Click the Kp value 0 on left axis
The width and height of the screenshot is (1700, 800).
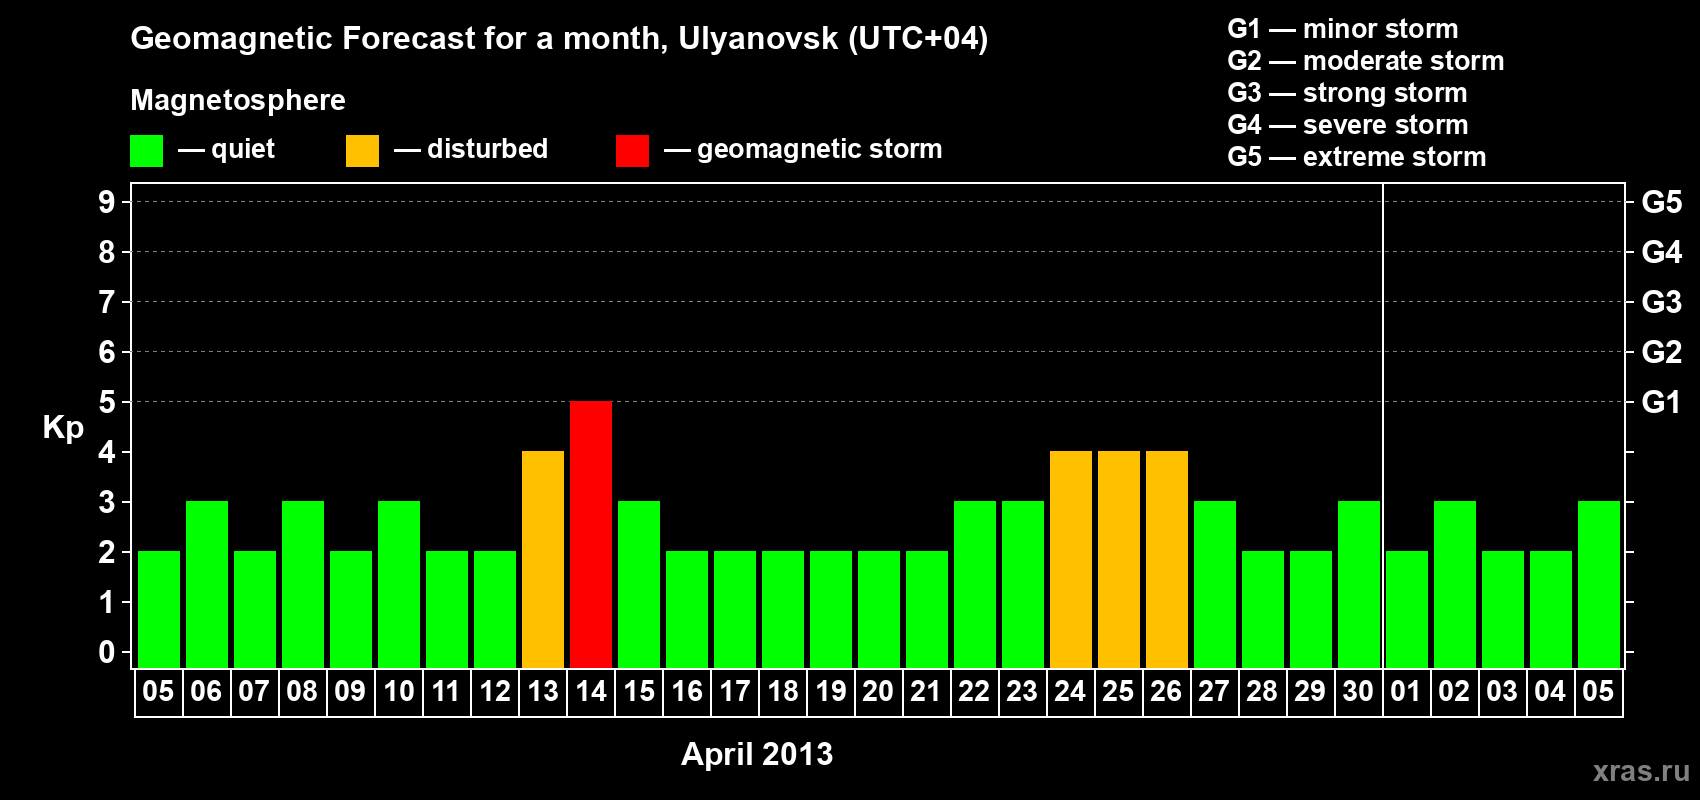pyautogui.click(x=107, y=652)
